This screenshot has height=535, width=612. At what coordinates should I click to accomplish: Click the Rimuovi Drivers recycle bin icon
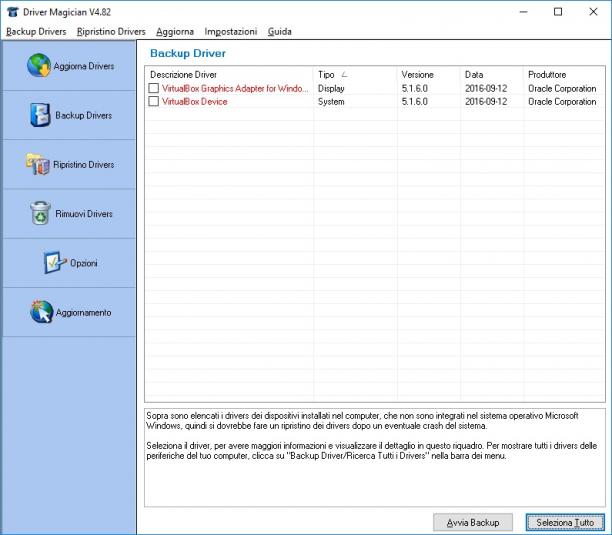(40, 213)
